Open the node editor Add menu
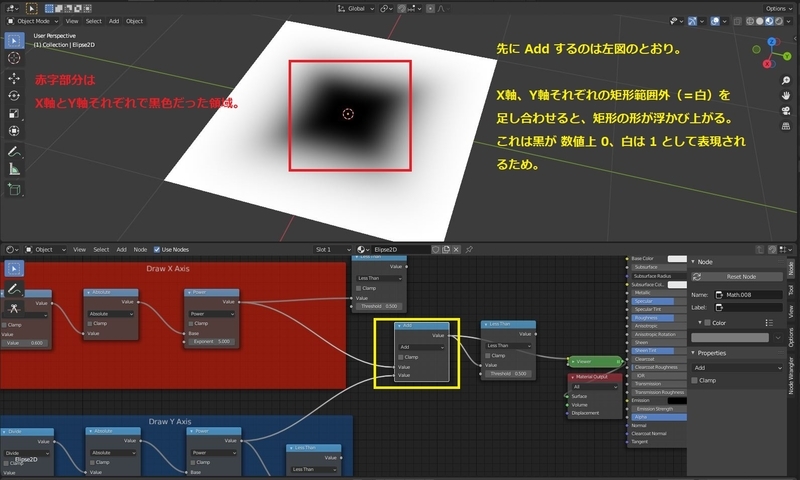The image size is (800, 480). pyautogui.click(x=121, y=249)
